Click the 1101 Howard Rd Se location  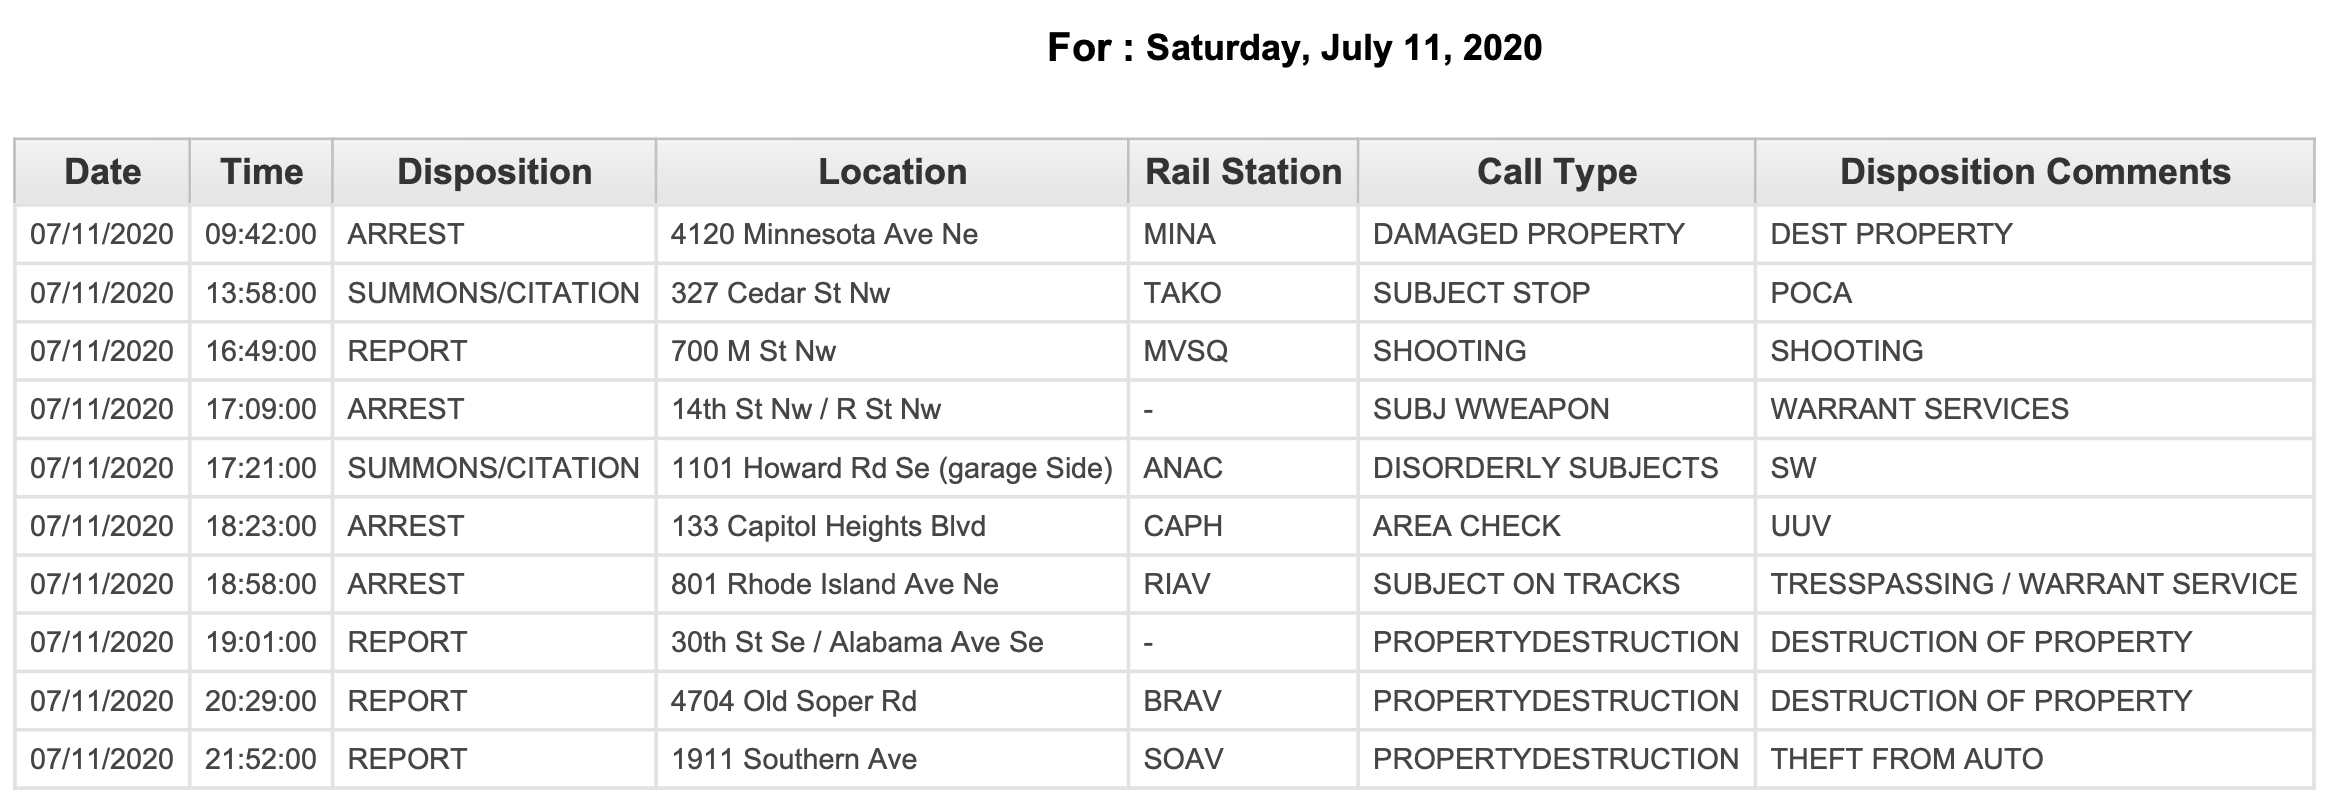coord(892,468)
